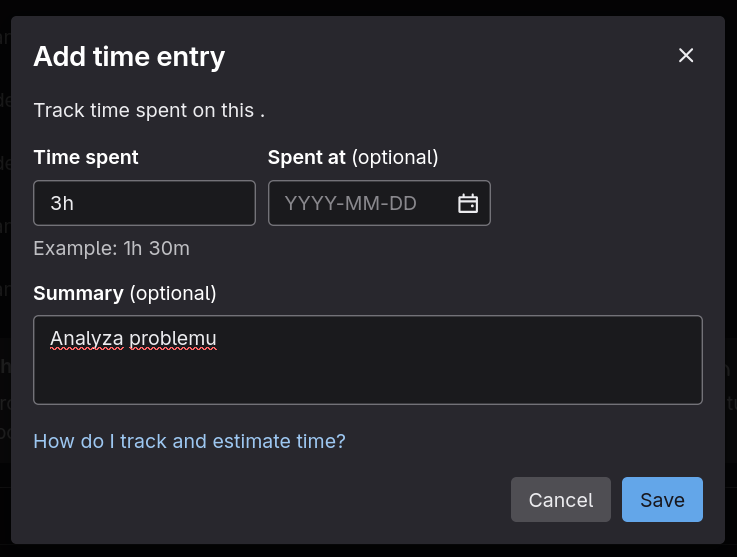Place cursor on the word 'problemu'
The height and width of the screenshot is (557, 737).
coord(173,339)
